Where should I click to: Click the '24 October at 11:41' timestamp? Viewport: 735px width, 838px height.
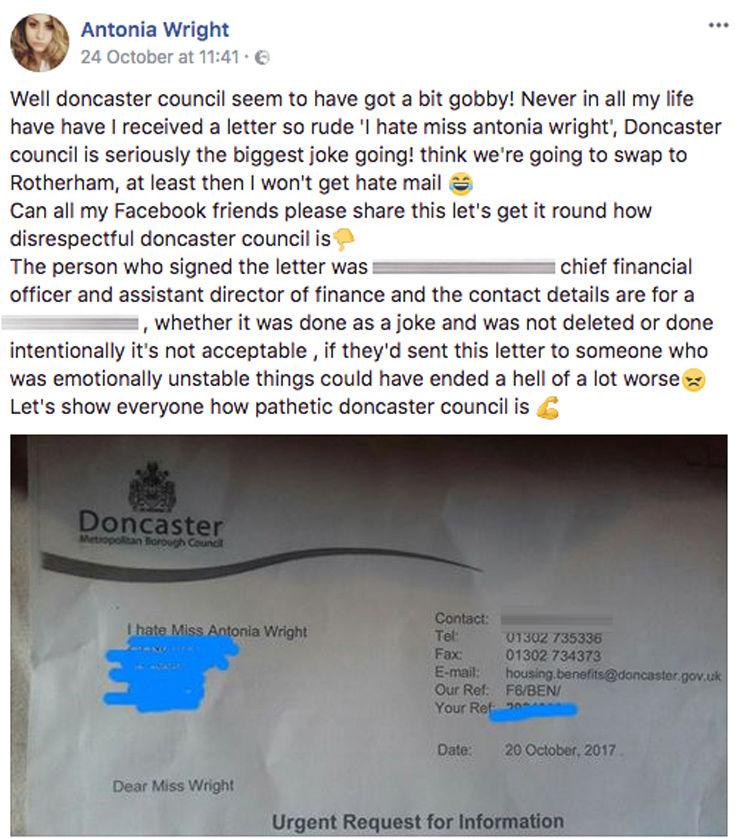tap(159, 57)
